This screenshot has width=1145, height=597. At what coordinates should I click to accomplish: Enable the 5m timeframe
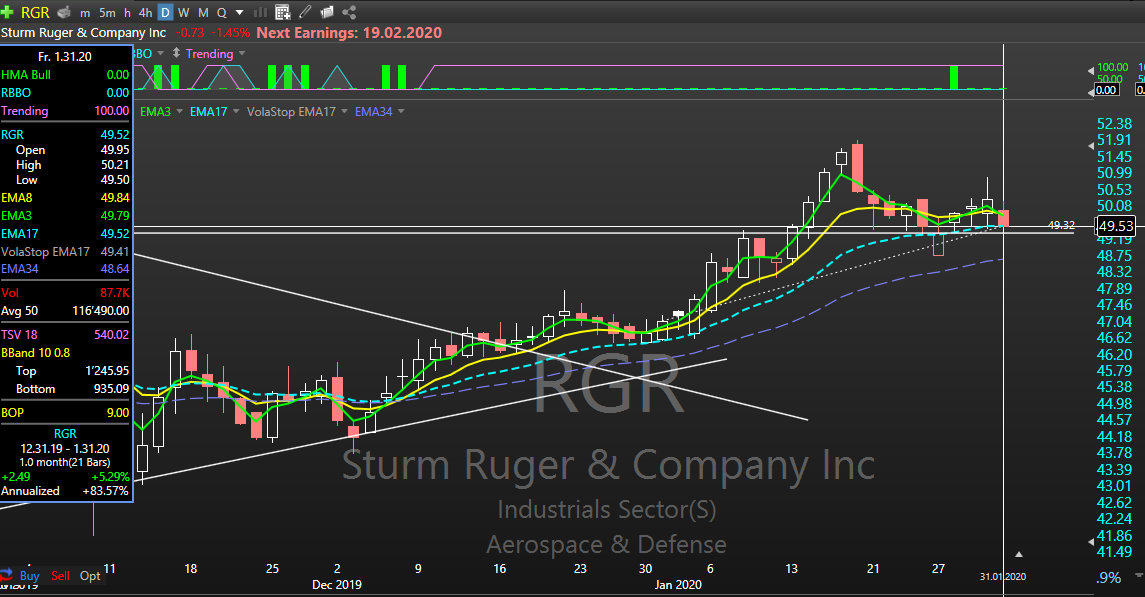coord(107,12)
